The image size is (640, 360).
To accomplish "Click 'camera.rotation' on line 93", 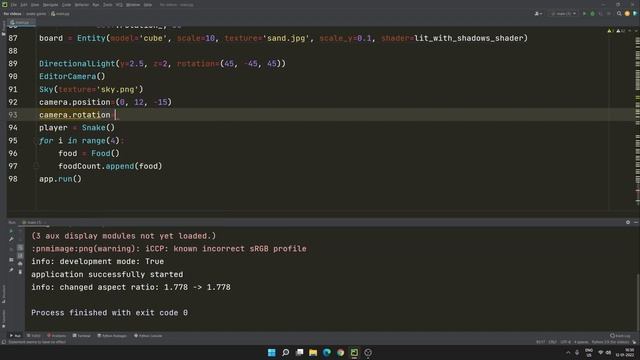I will point(75,115).
